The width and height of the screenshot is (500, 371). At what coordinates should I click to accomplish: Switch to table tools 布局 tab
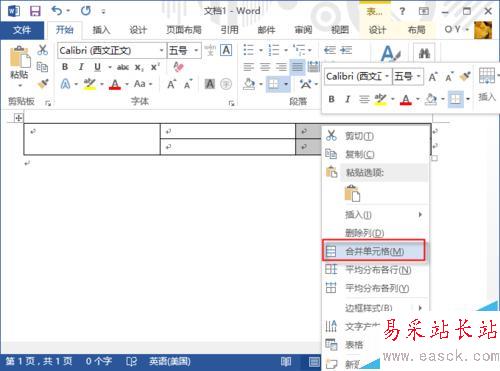[416, 30]
